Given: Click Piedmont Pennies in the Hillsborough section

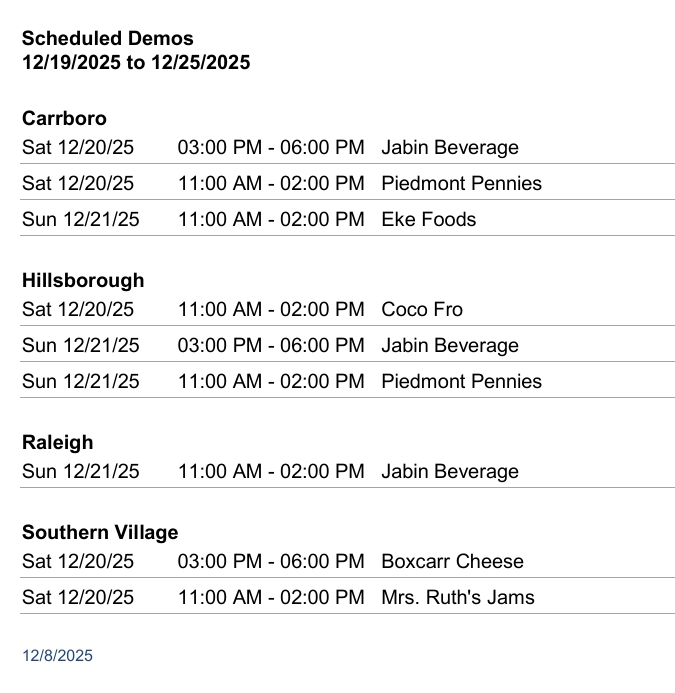Looking at the screenshot, I should point(461,382).
